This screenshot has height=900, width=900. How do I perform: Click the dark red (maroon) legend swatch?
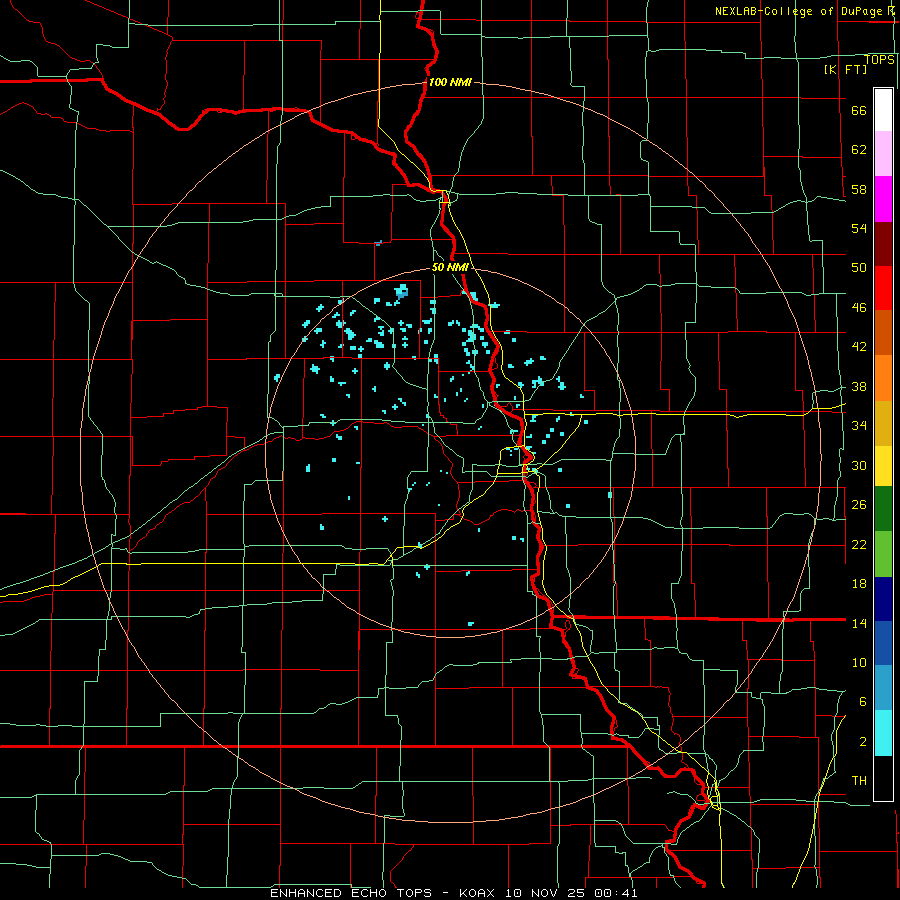click(x=883, y=245)
